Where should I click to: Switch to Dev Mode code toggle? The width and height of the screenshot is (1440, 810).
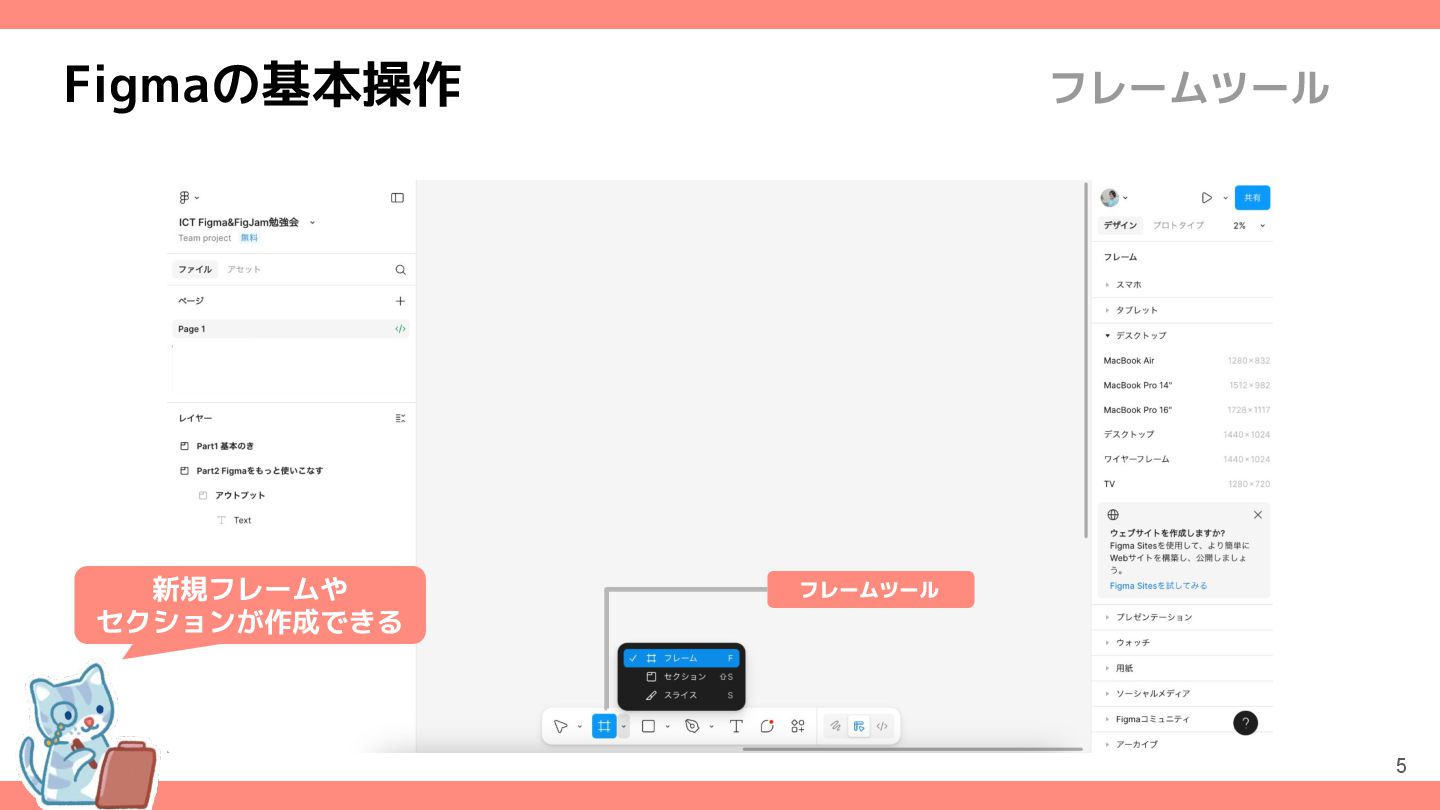(882, 726)
